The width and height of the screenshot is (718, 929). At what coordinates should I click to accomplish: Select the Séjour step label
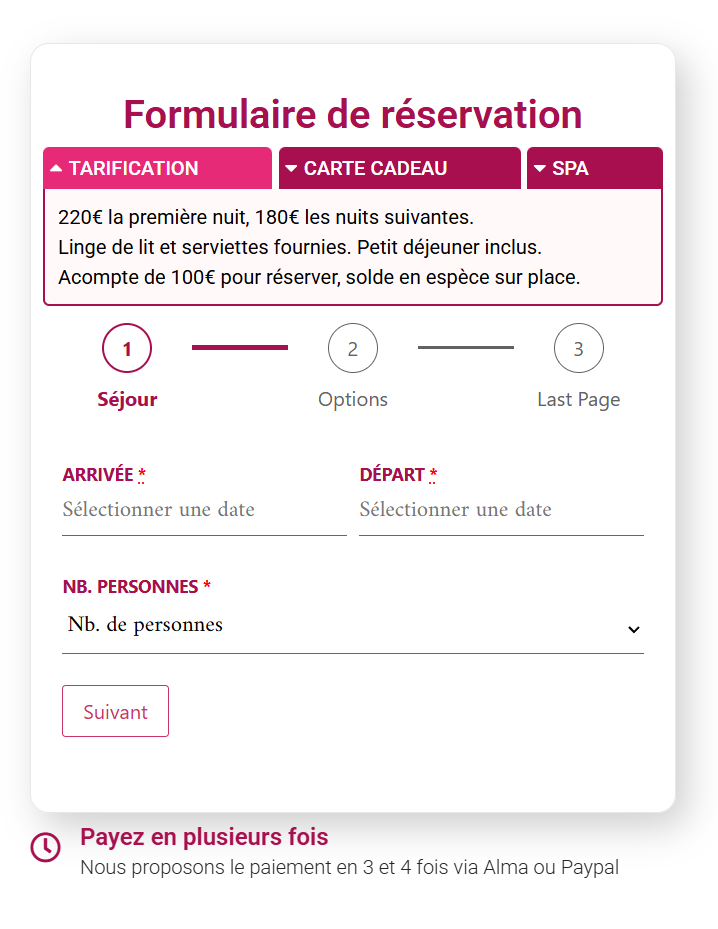[127, 400]
